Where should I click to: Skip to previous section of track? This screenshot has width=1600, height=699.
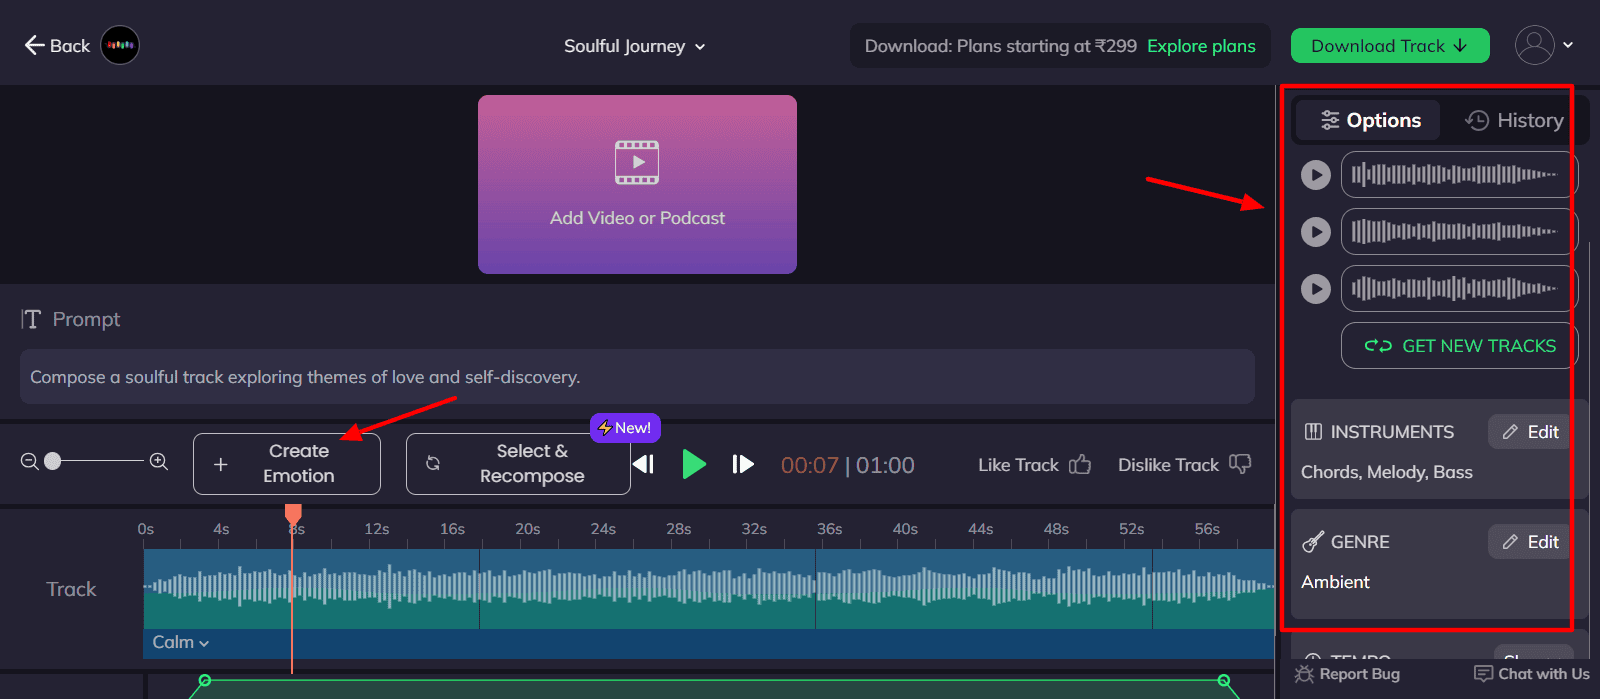click(x=644, y=464)
